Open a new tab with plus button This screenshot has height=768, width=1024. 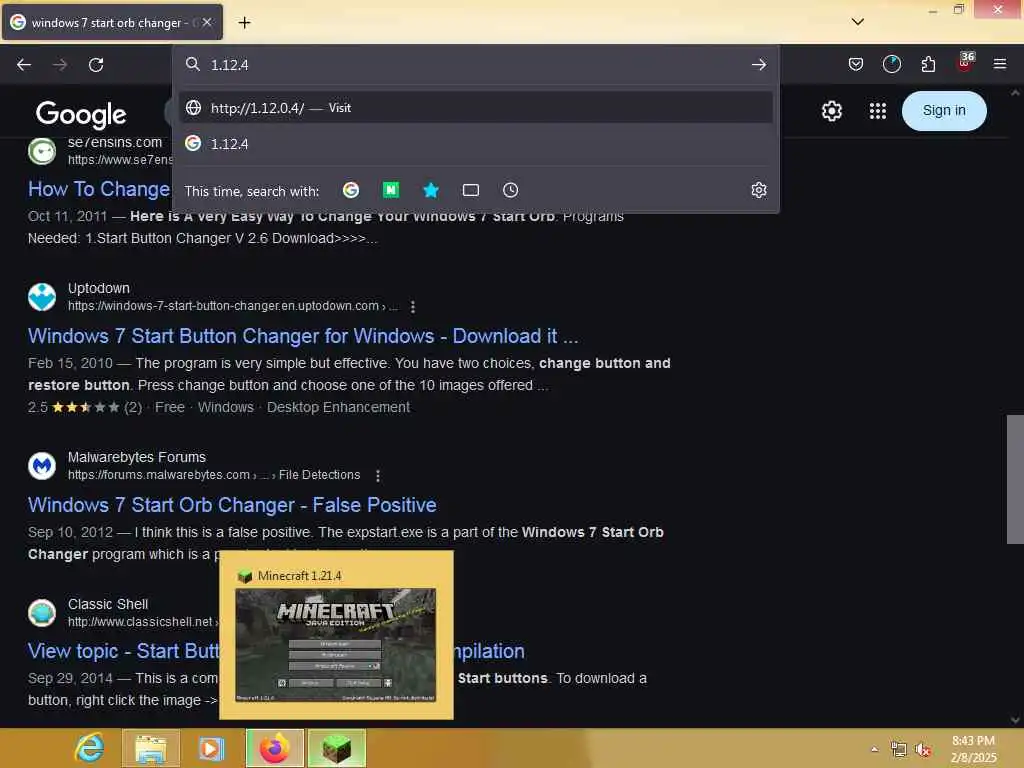coord(244,23)
